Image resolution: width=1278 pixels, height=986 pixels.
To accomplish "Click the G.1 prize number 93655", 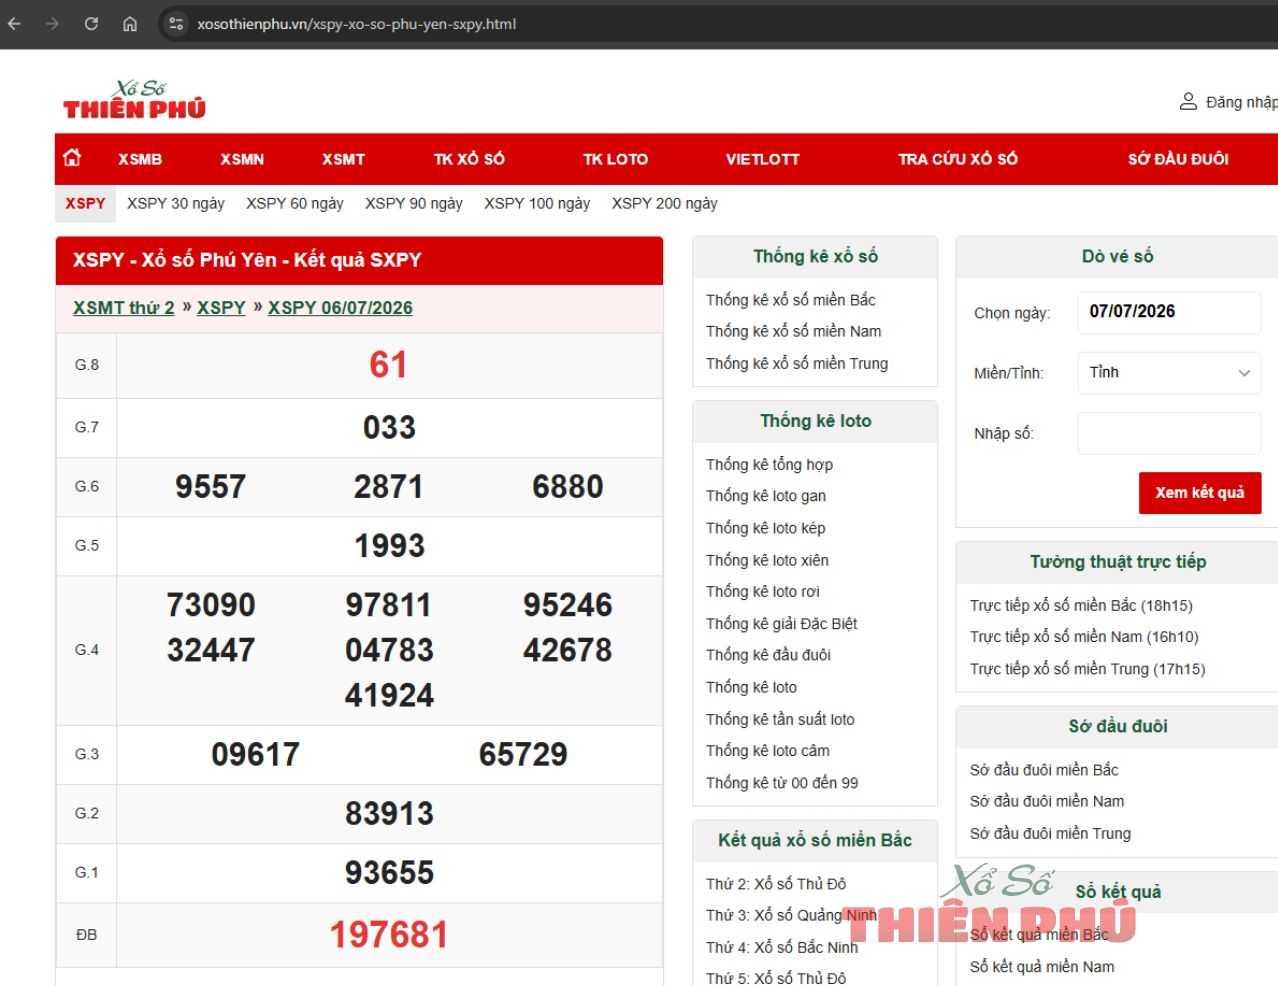I will click(389, 873).
